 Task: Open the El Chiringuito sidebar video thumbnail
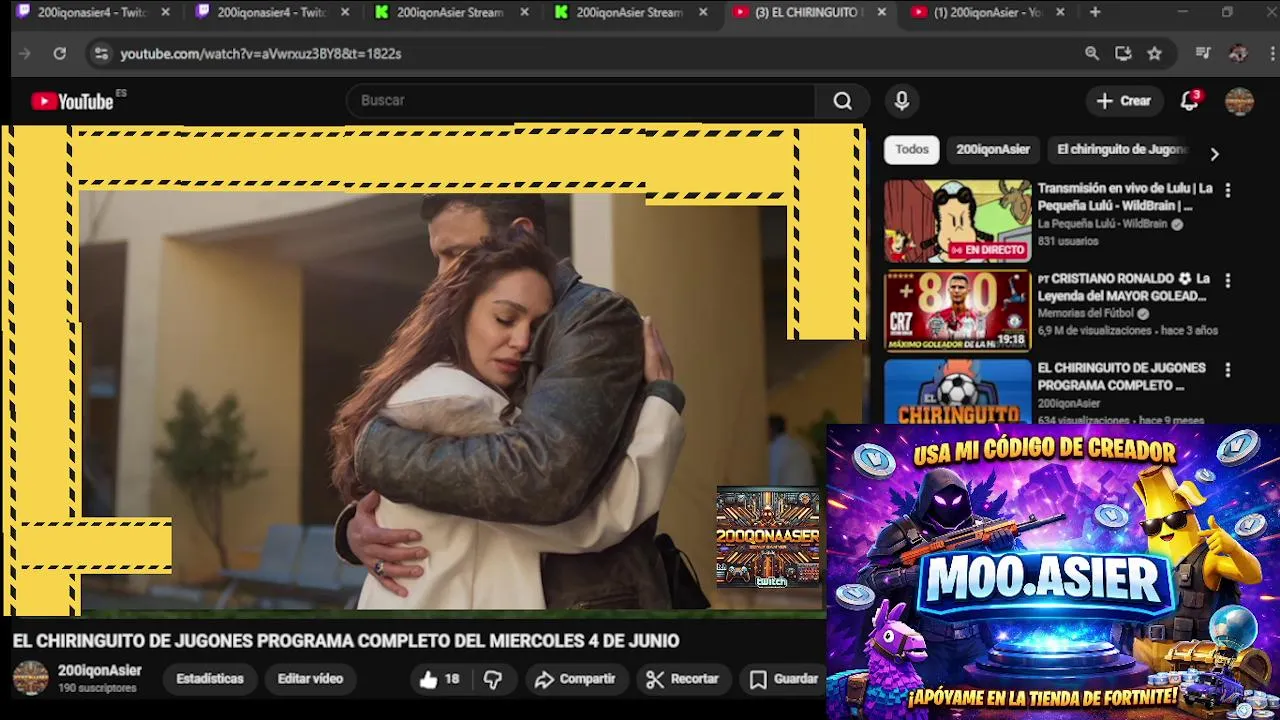957,391
